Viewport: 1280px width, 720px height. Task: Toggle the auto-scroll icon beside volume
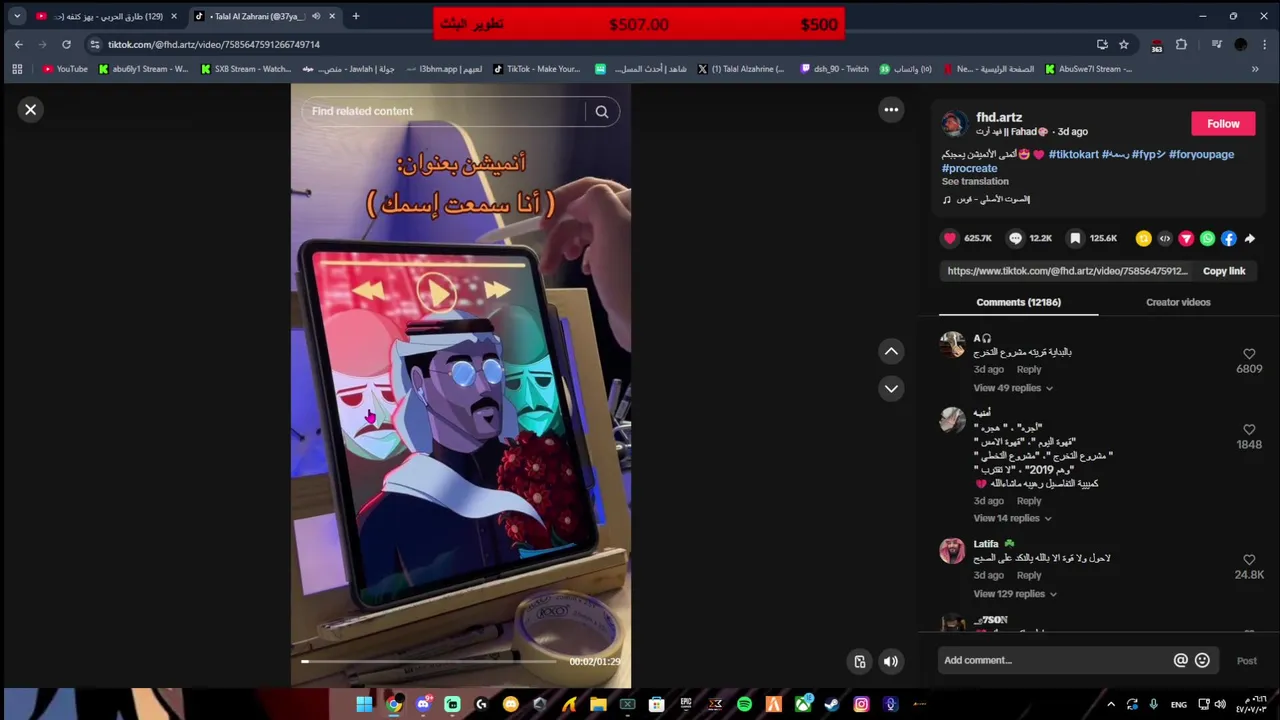(x=860, y=661)
